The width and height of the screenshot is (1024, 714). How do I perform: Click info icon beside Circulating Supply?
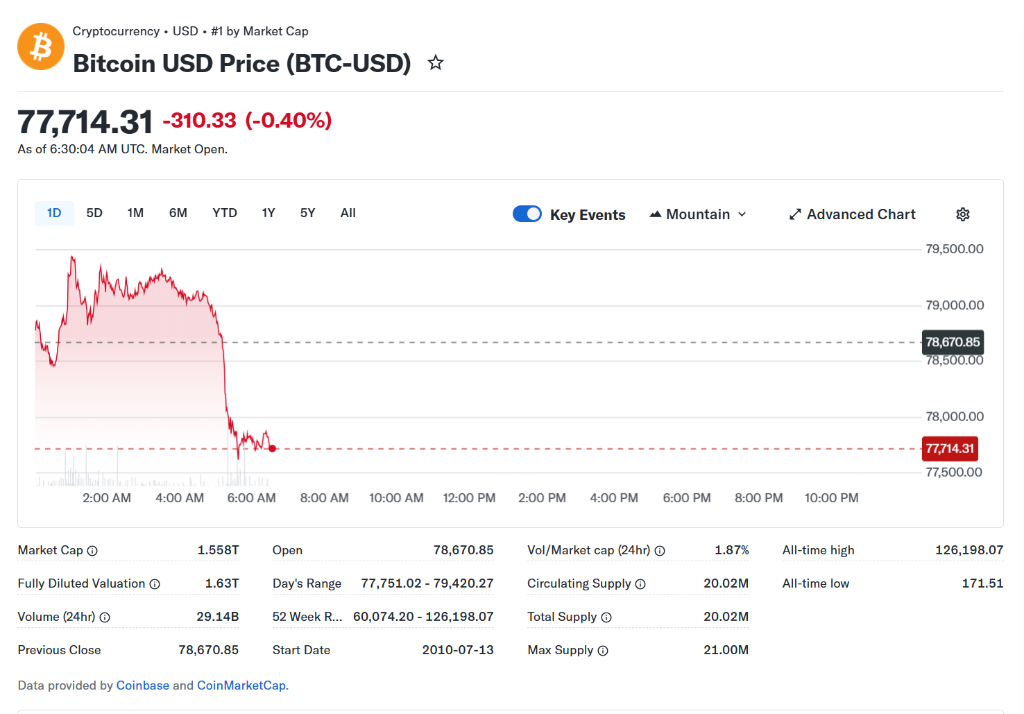[640, 584]
